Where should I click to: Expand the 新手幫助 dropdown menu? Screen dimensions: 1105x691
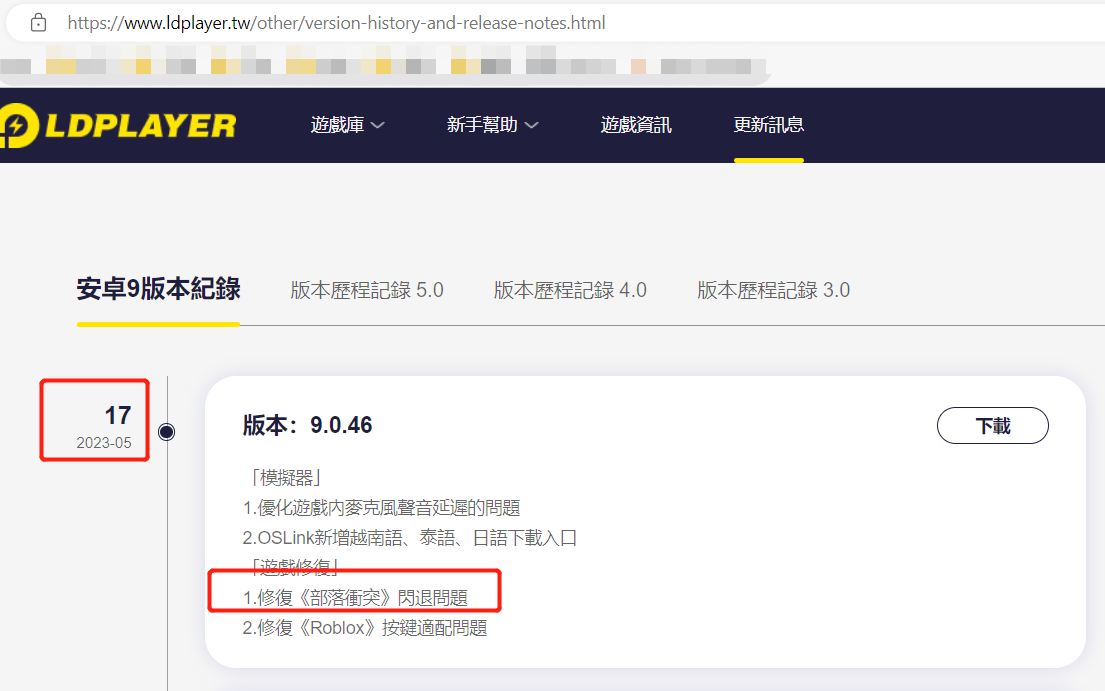[492, 125]
